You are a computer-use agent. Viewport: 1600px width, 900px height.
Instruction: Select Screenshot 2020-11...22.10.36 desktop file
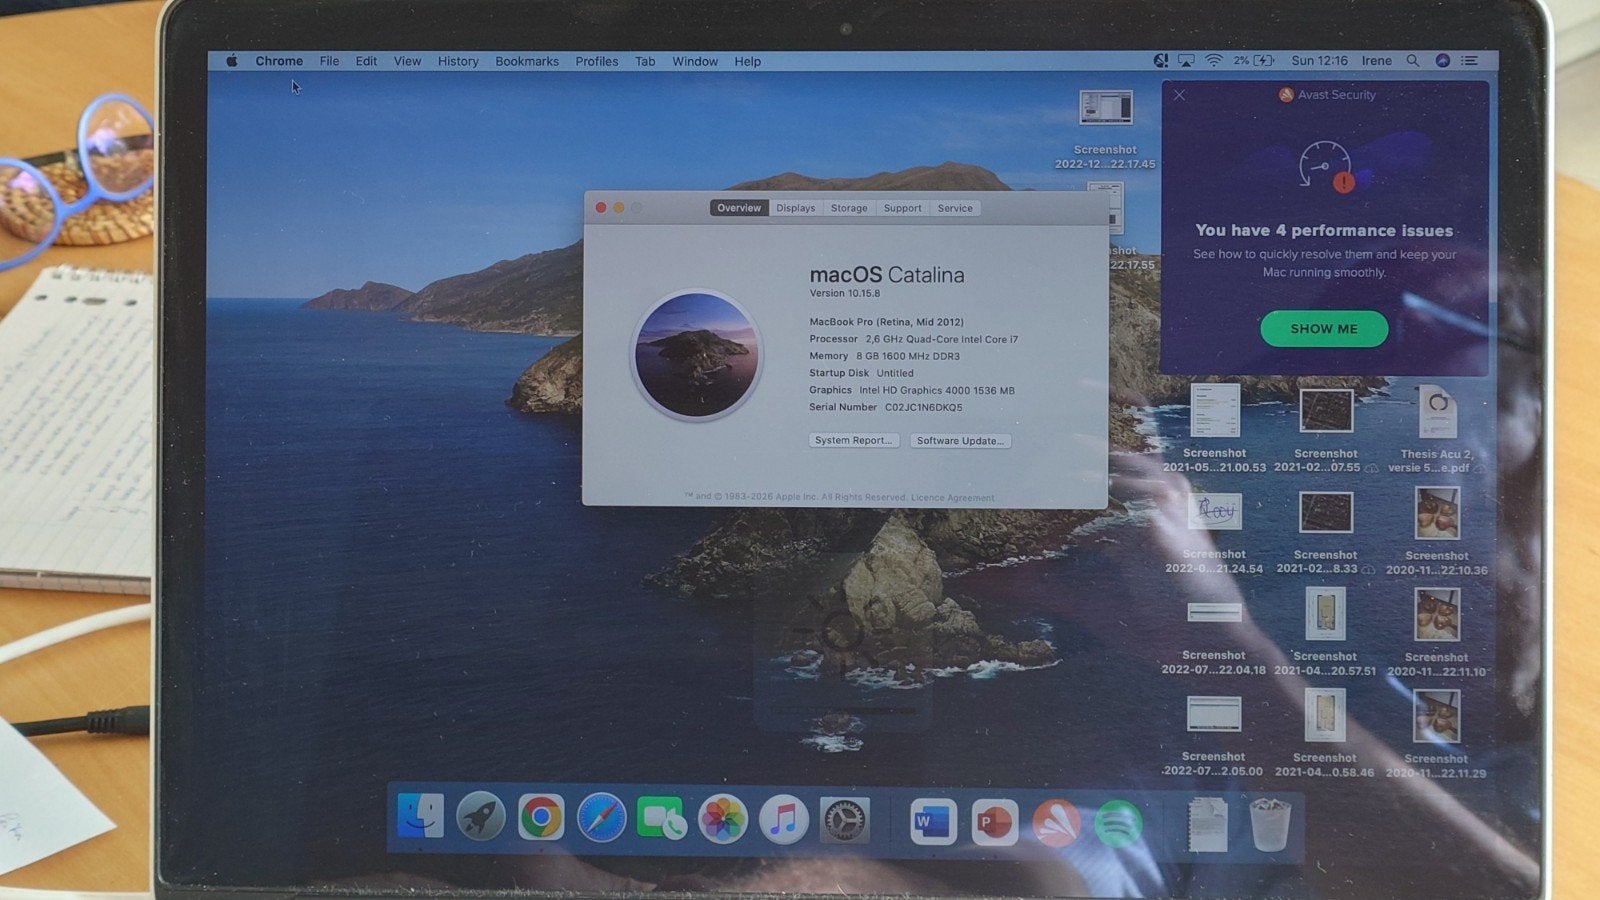pyautogui.click(x=1437, y=531)
